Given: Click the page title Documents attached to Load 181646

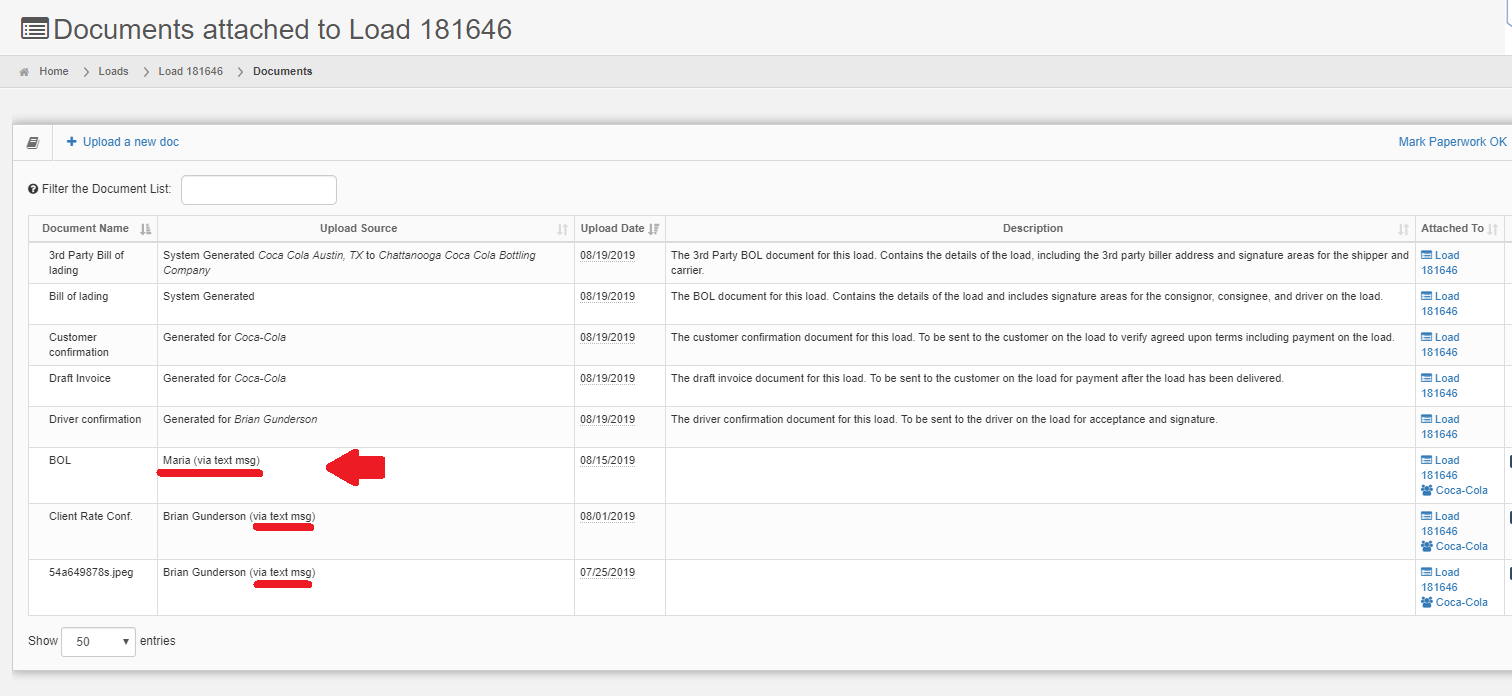Looking at the screenshot, I should [283, 29].
